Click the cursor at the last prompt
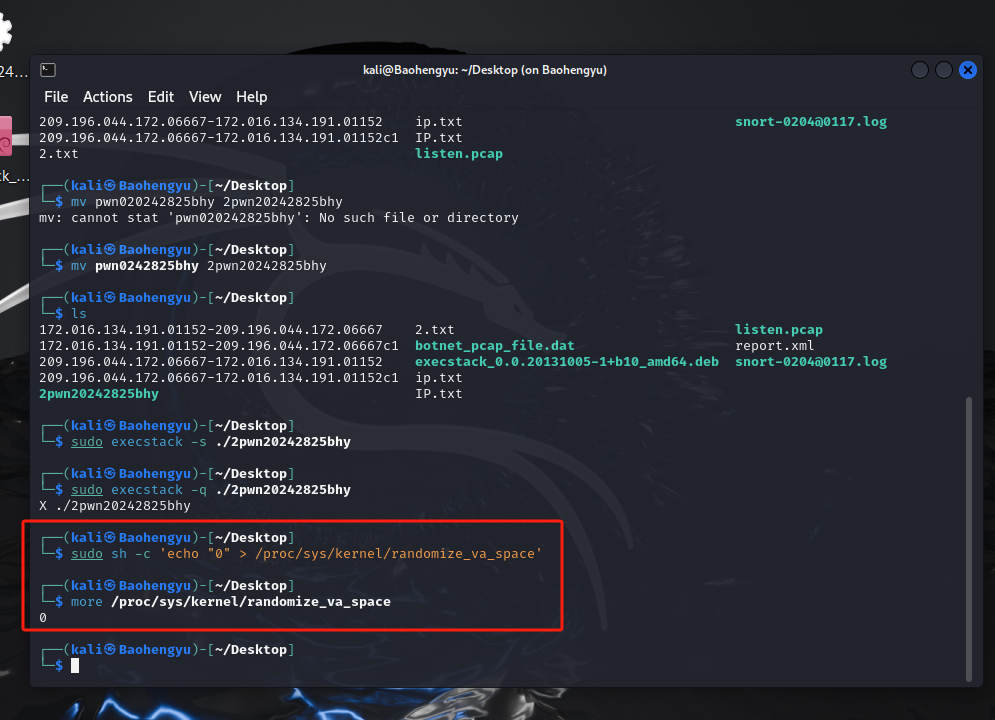Image resolution: width=995 pixels, height=720 pixels. pyautogui.click(x=75, y=665)
